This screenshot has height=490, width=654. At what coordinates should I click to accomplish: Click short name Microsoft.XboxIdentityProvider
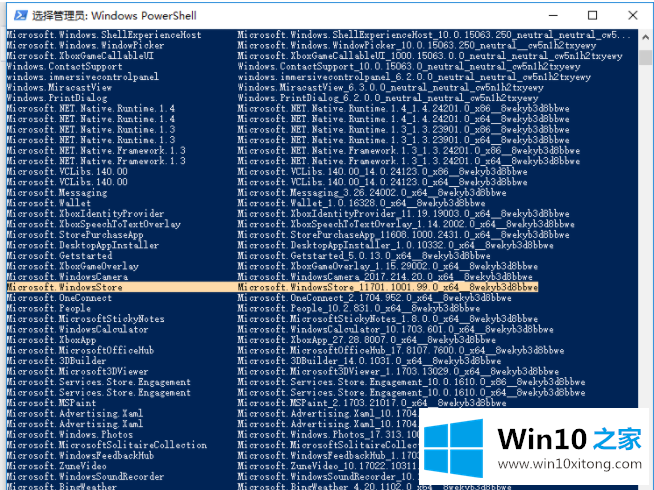click(x=85, y=214)
